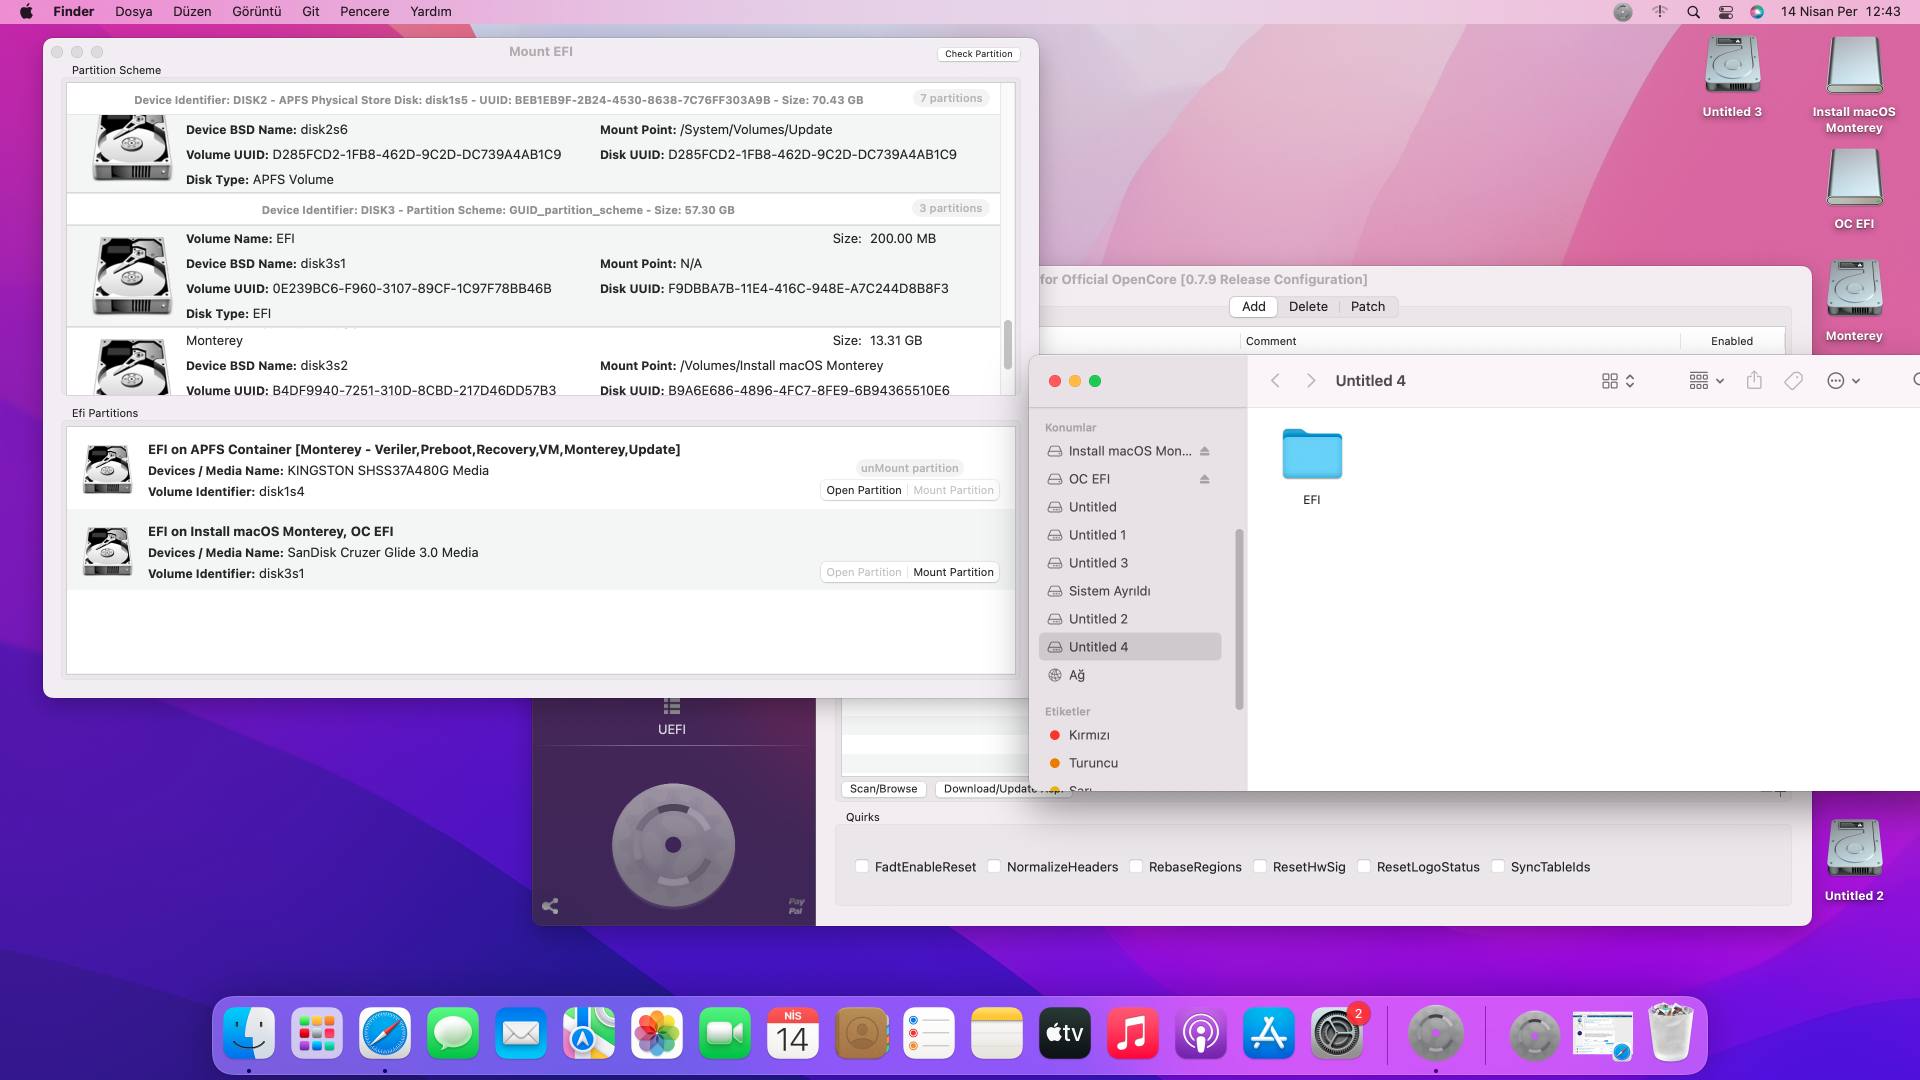Eject the OC EFI volume in sidebar
Screen dimensions: 1920x1080
click(x=1204, y=479)
